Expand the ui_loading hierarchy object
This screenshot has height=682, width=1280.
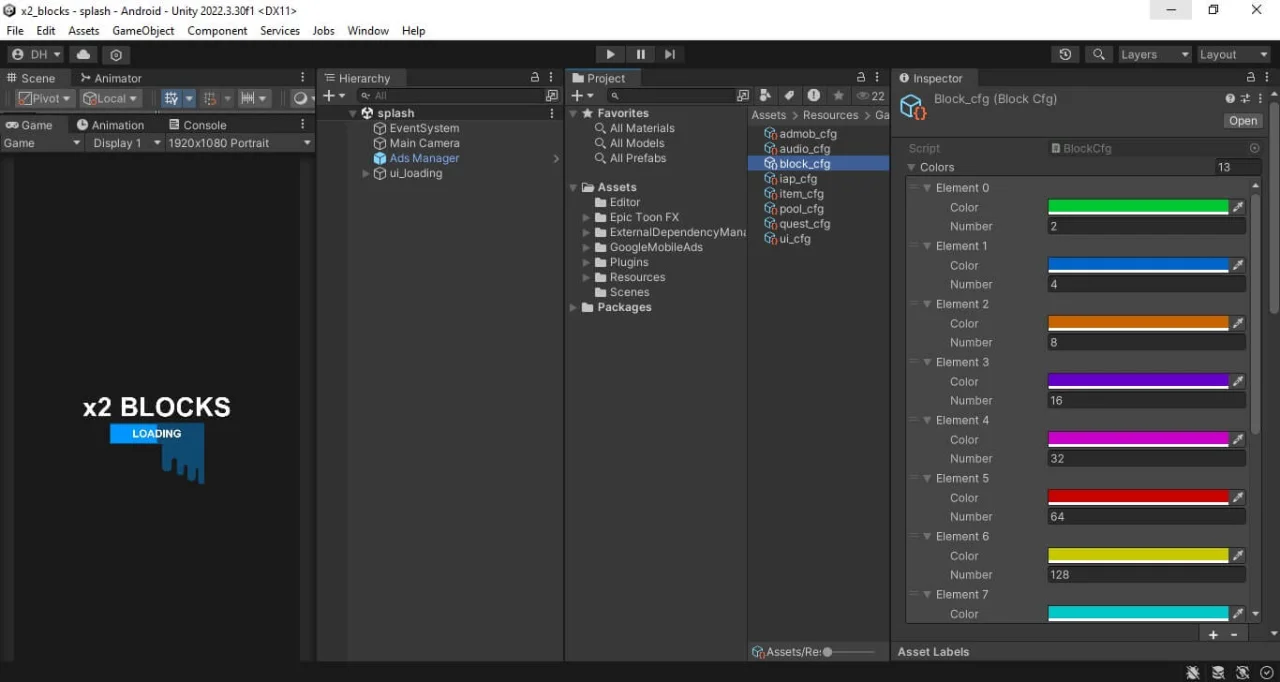pos(366,173)
